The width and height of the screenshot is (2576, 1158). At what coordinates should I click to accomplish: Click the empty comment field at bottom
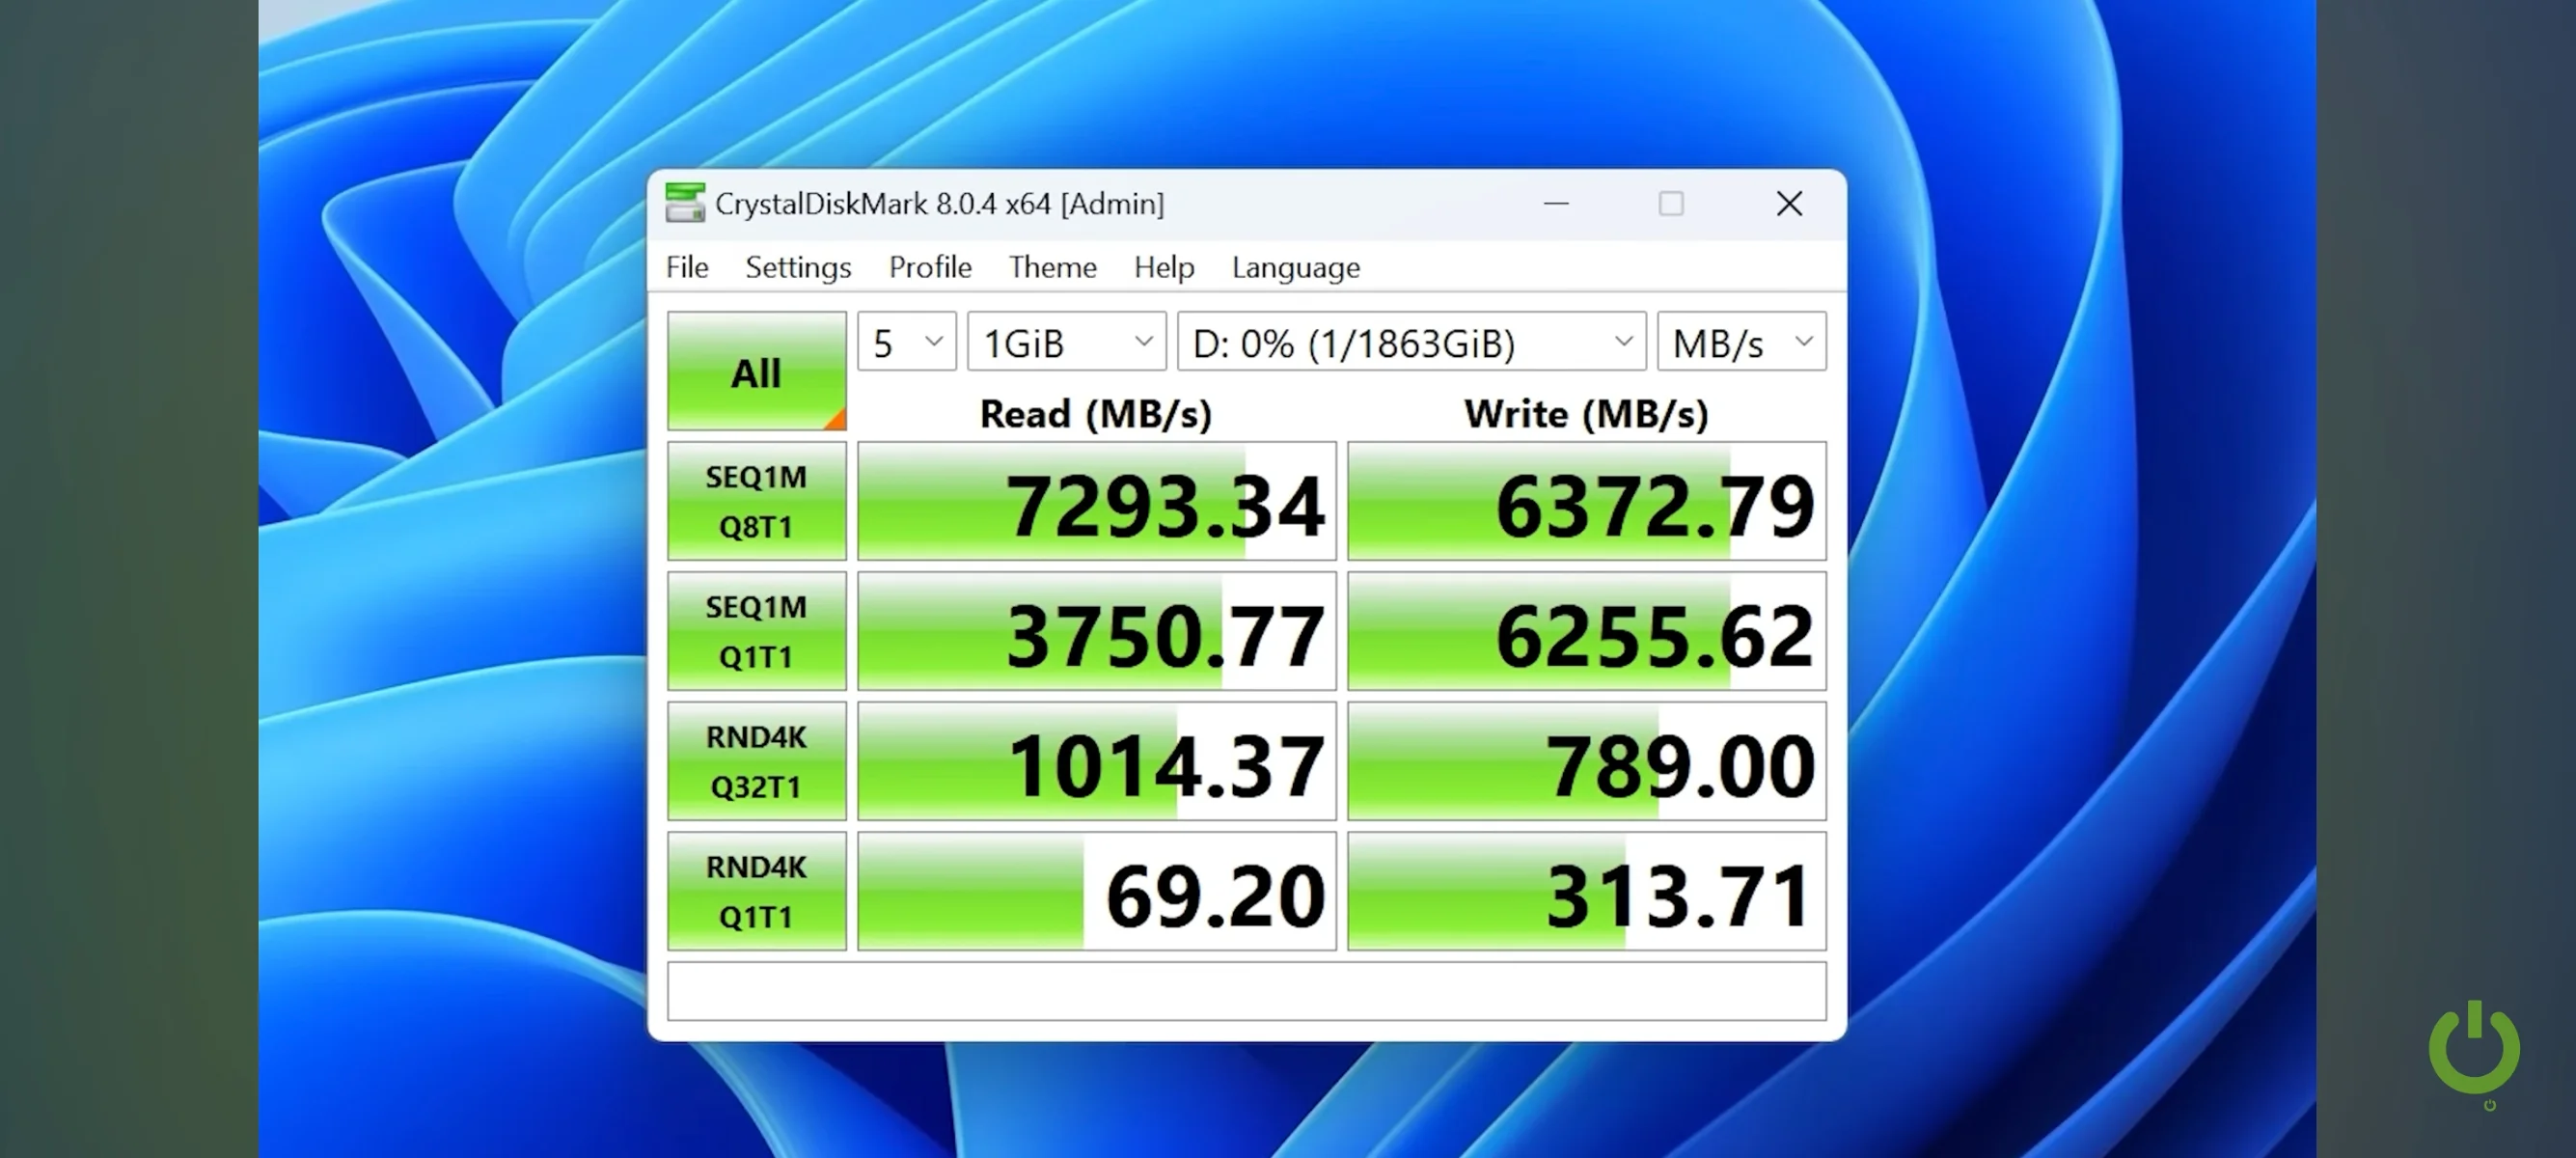(1246, 991)
